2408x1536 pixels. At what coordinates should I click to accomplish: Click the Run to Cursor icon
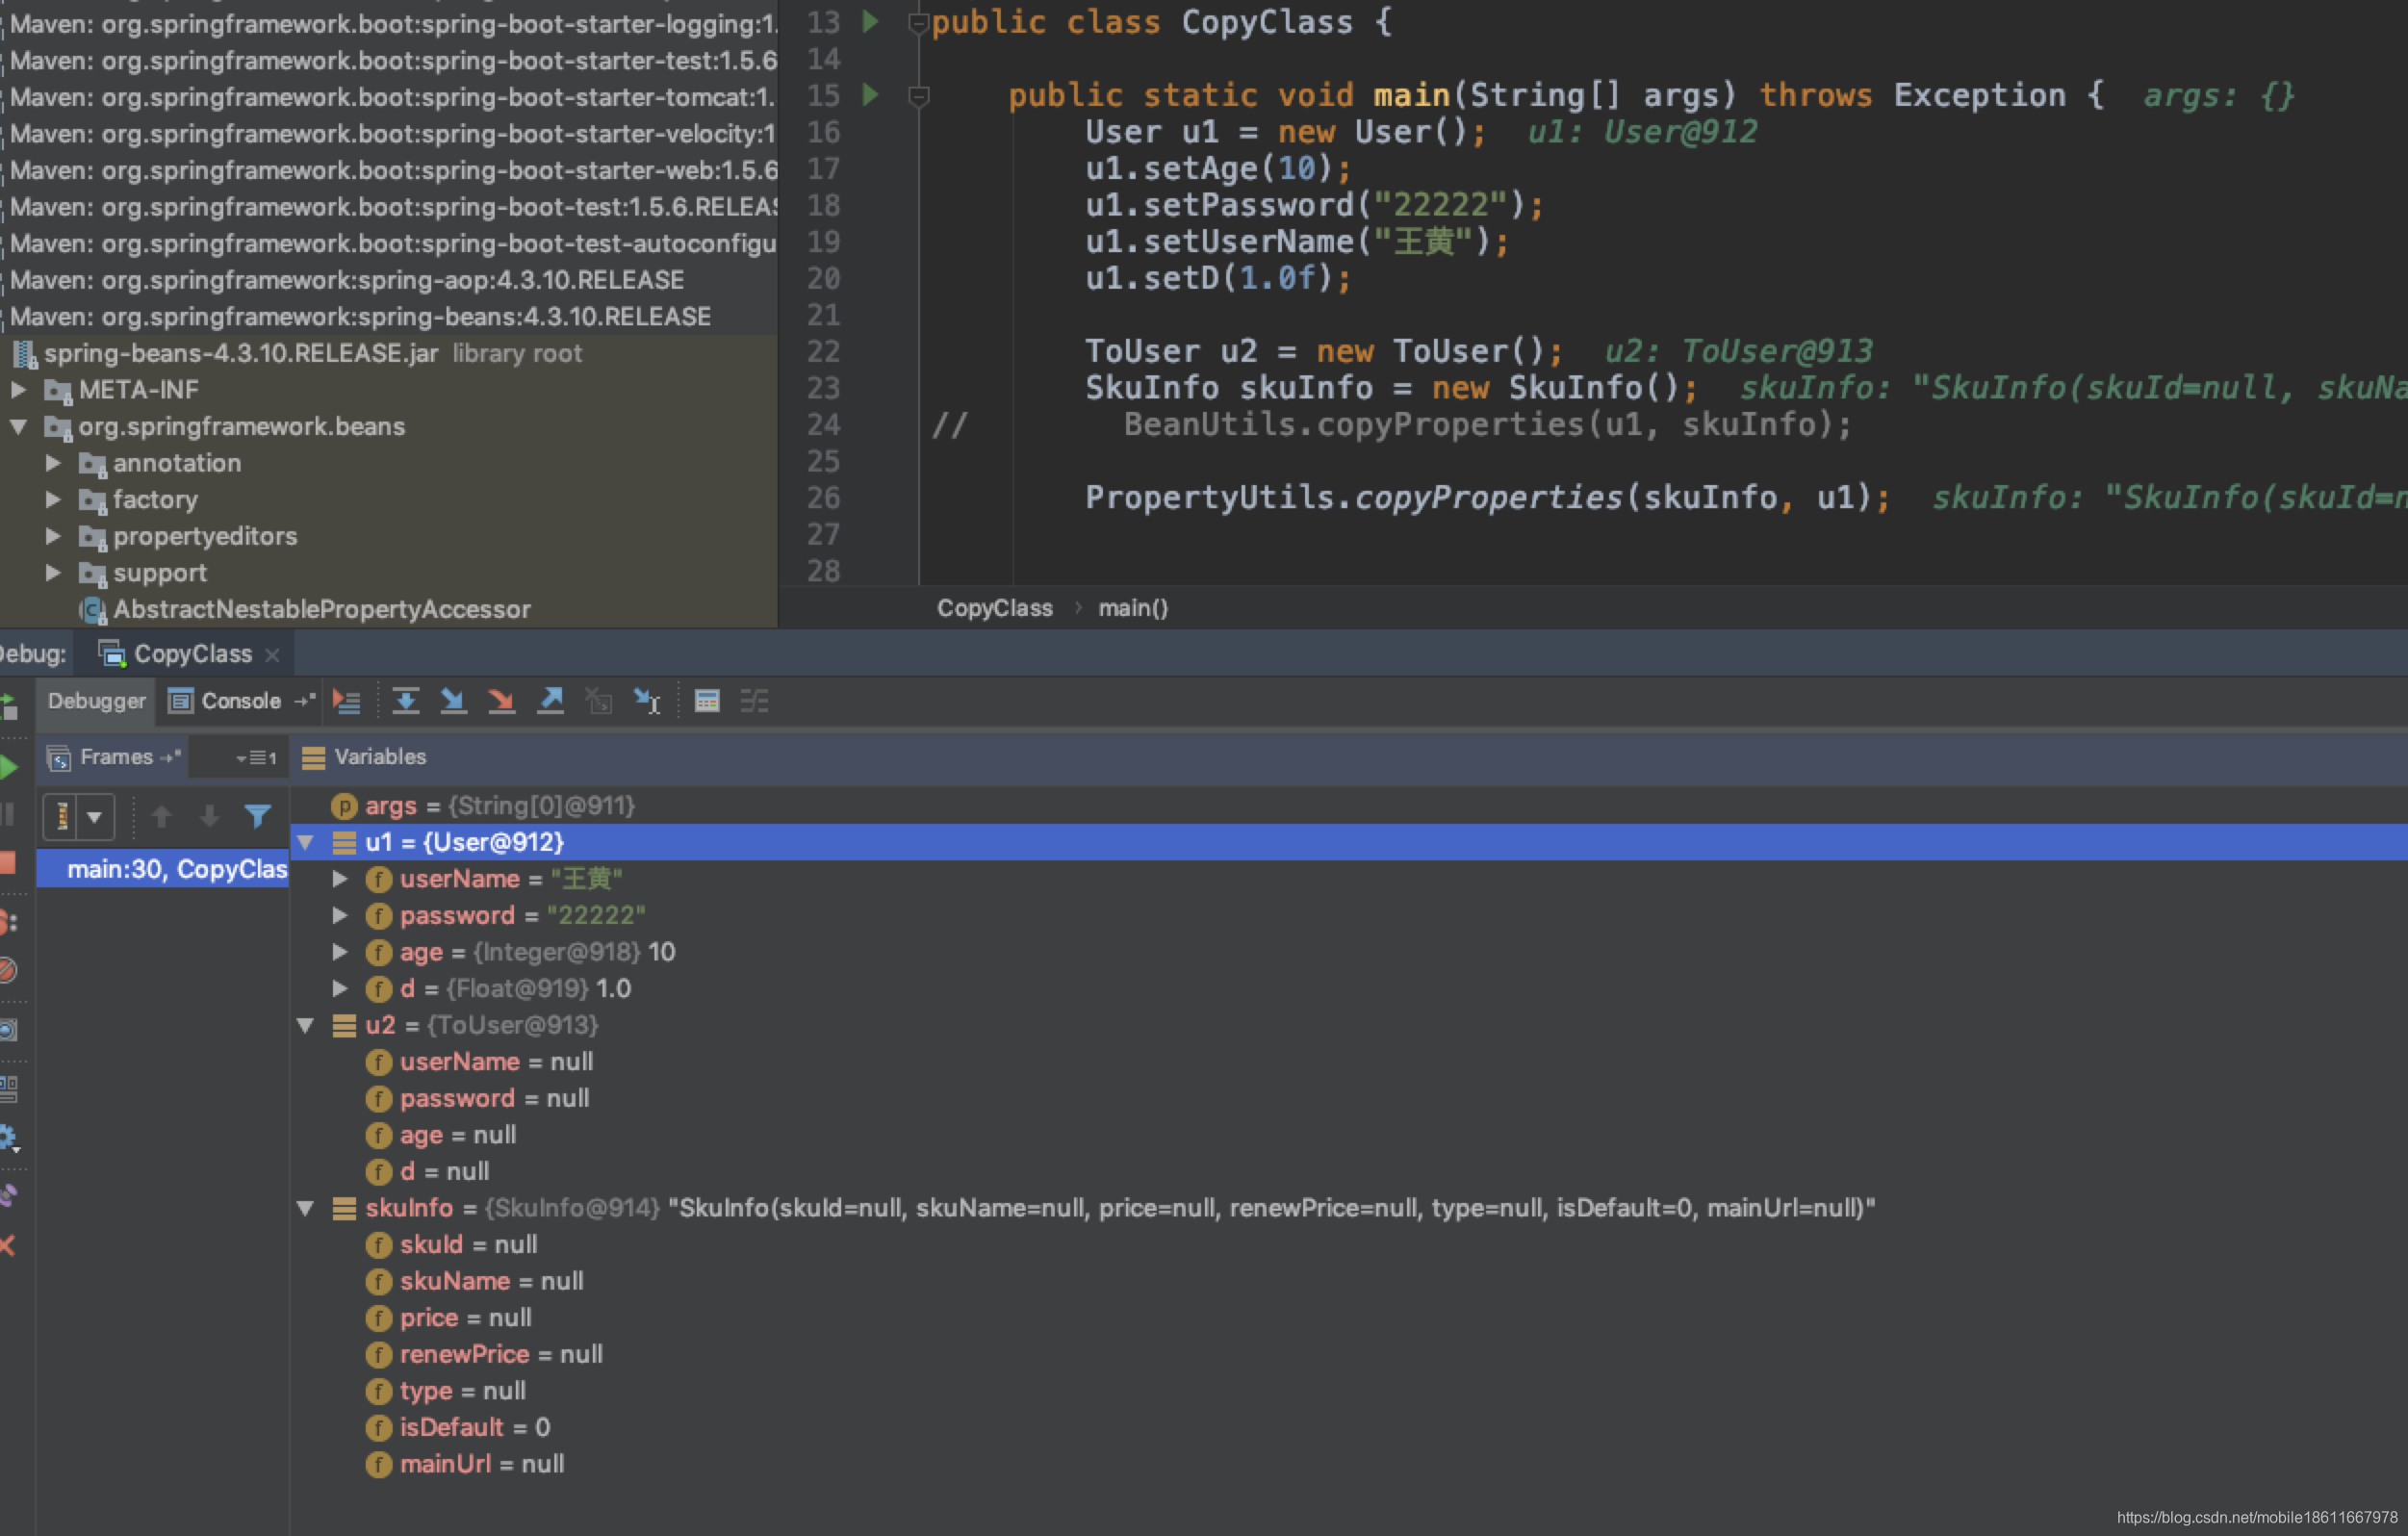pos(647,701)
